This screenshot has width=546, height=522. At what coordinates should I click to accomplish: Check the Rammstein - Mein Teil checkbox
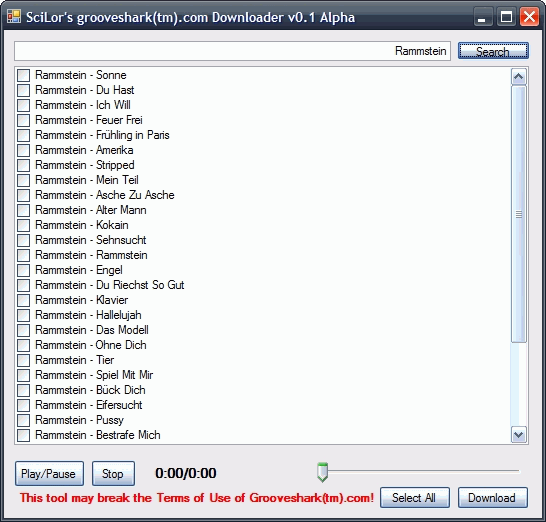click(x=23, y=180)
